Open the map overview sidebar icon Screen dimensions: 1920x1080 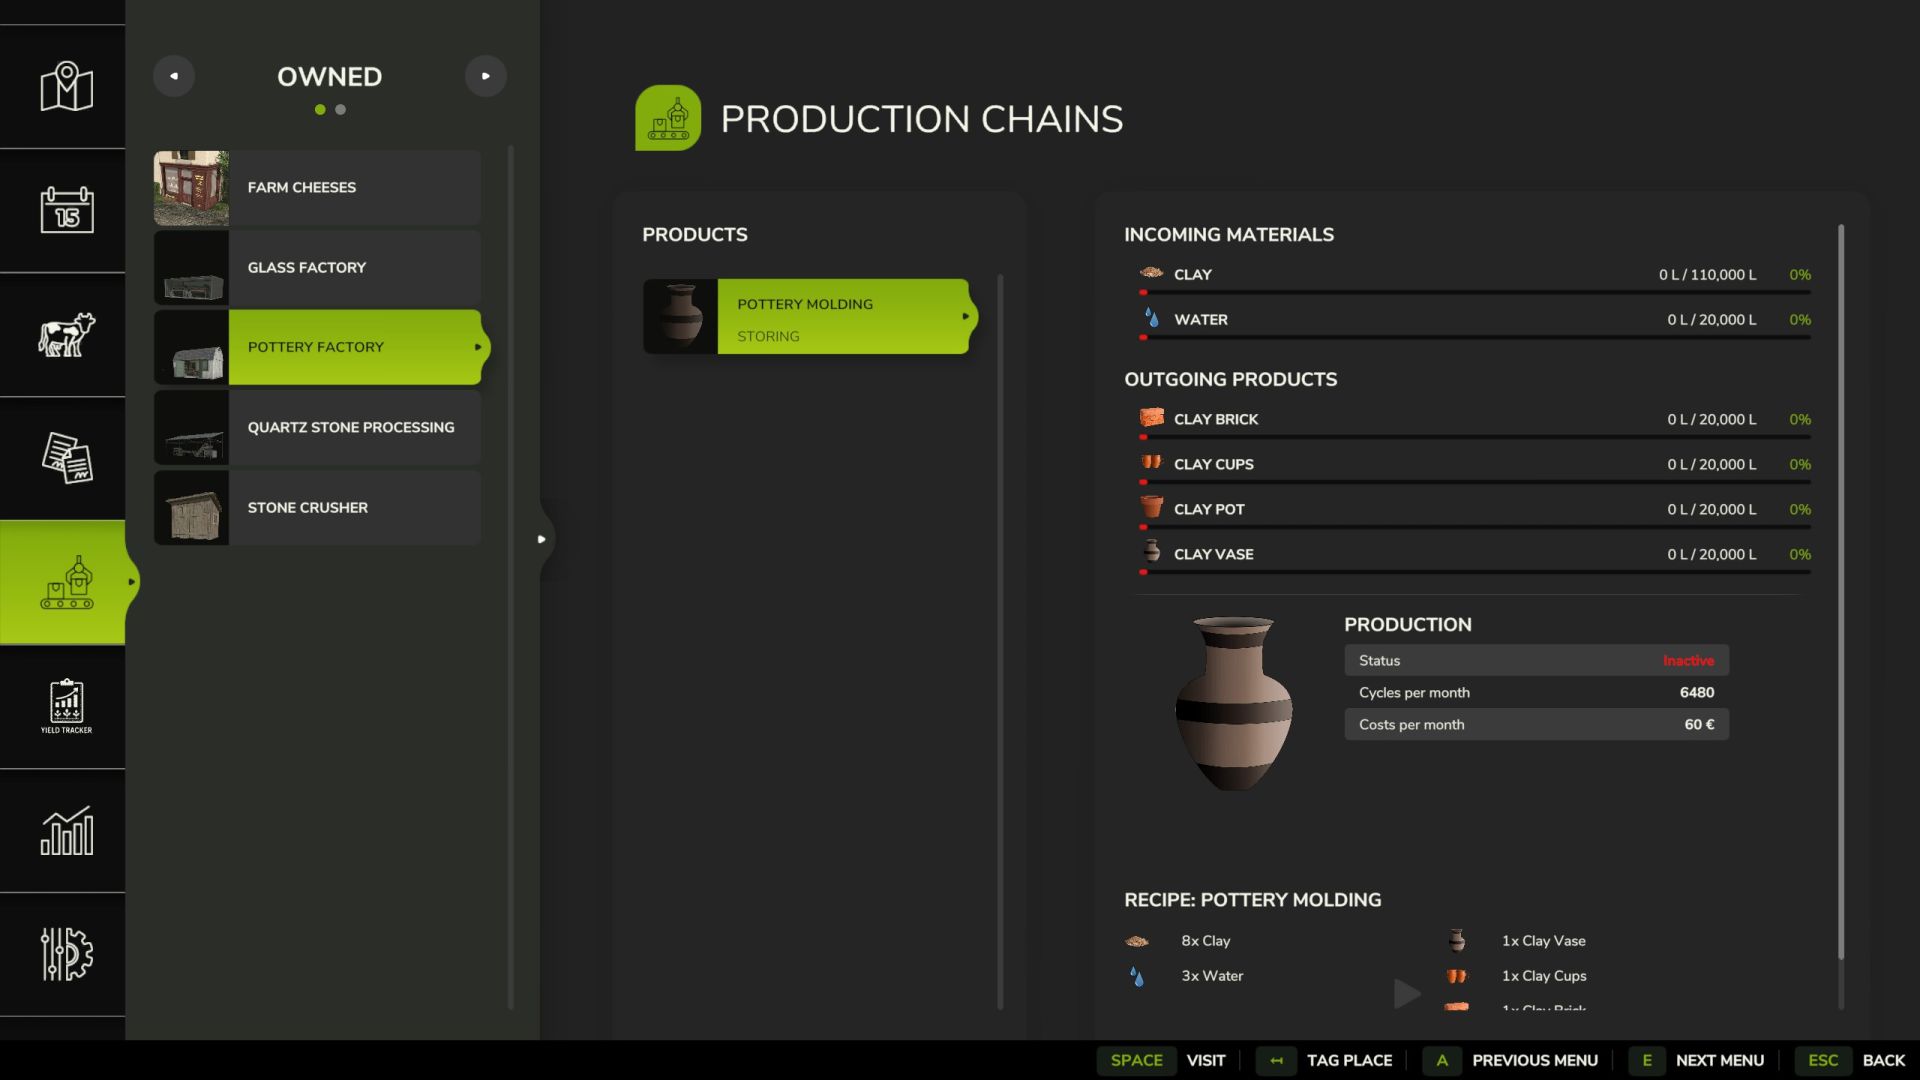coord(66,87)
